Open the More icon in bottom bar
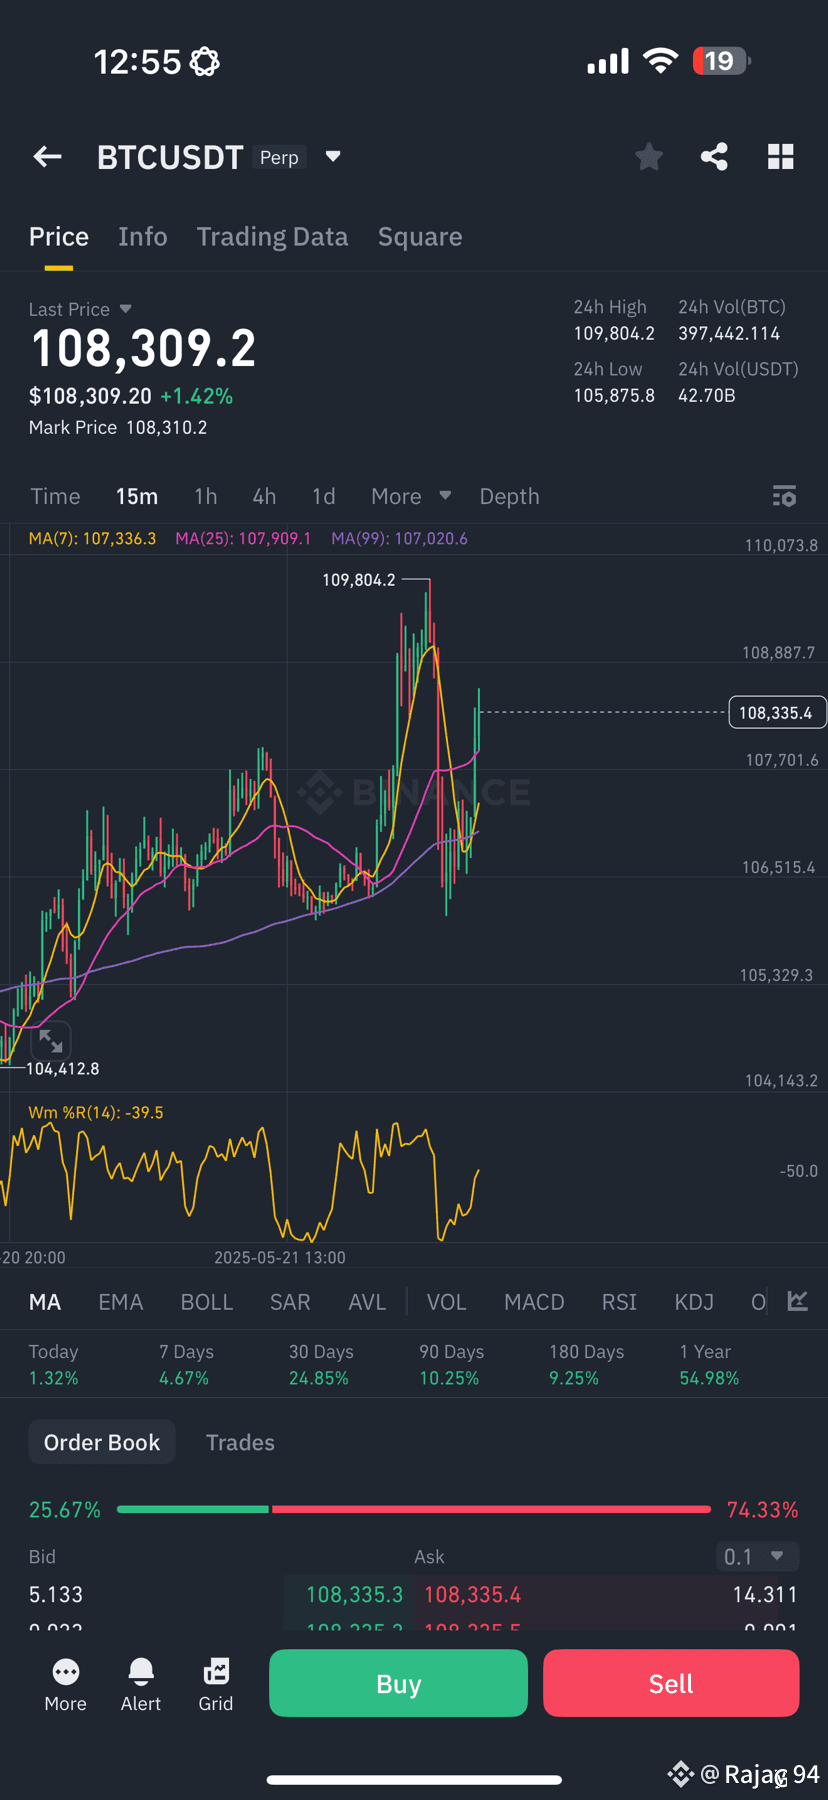 [x=66, y=1684]
